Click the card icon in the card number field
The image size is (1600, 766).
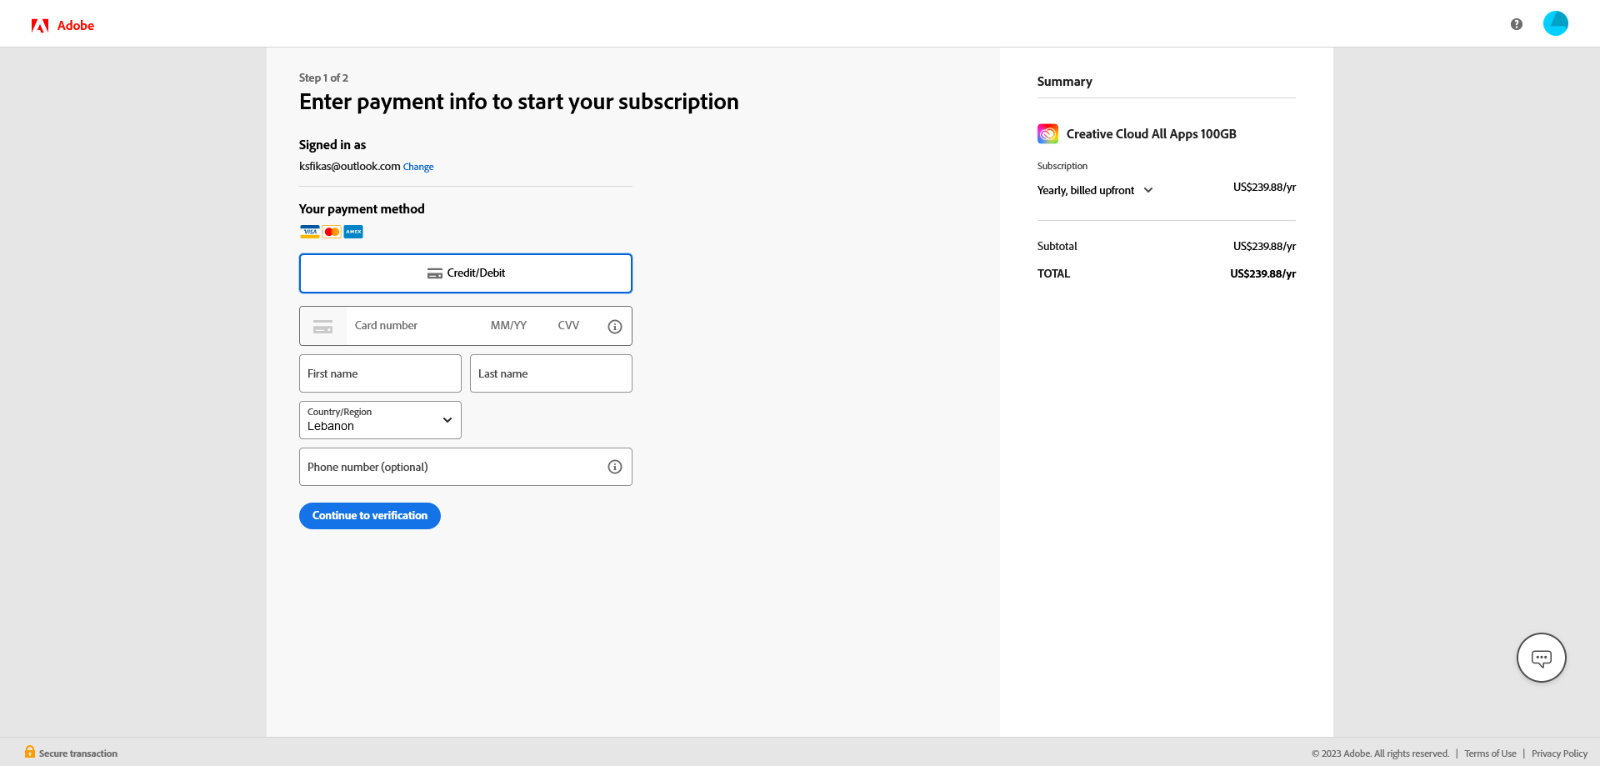pyautogui.click(x=323, y=326)
